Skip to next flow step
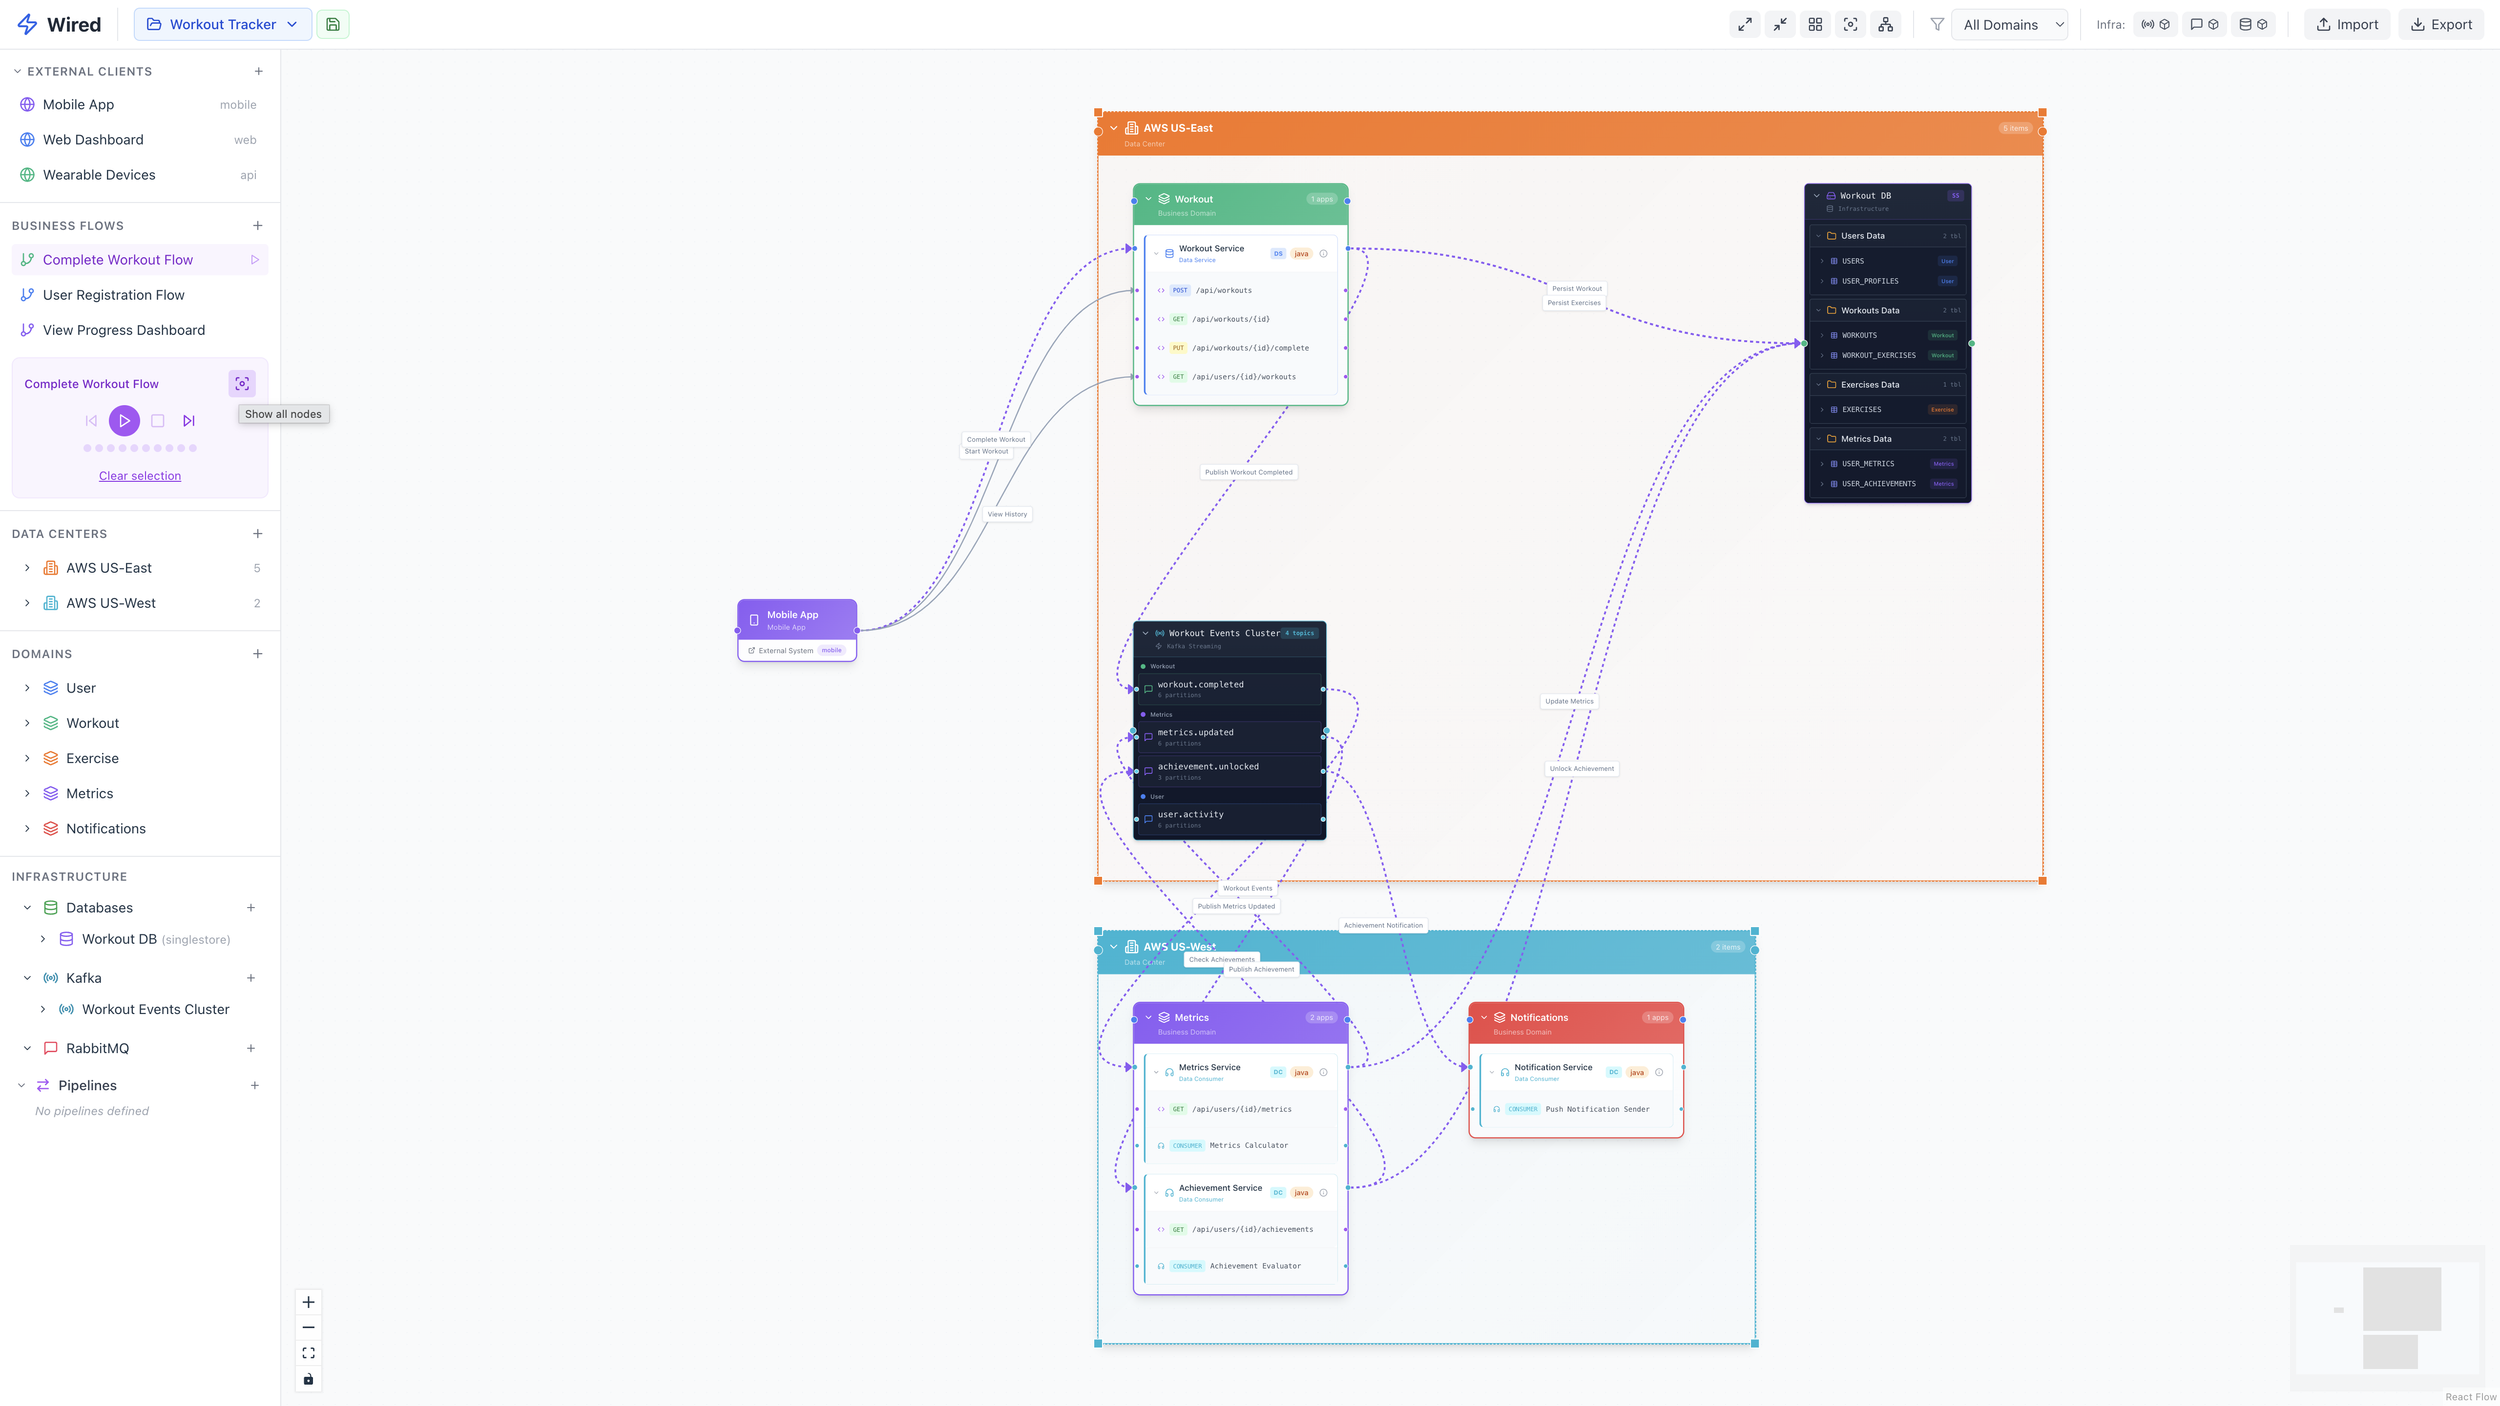Screen dimensions: 2500x1406 [189, 421]
